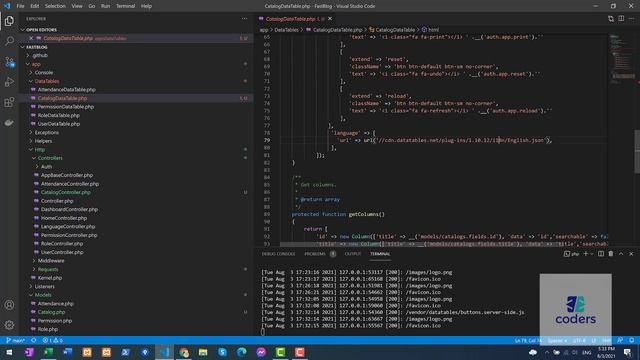Screen dimensions: 640x360
Task: Open Explorer panel more actions ellipsis
Action: click(244, 19)
